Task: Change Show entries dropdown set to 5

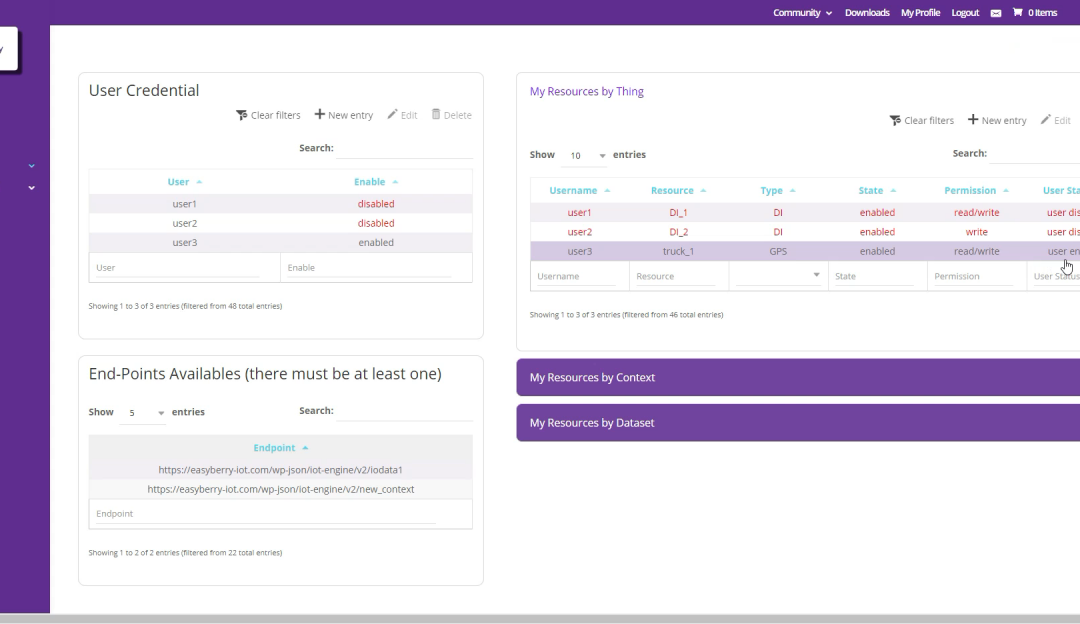Action: [x=143, y=413]
